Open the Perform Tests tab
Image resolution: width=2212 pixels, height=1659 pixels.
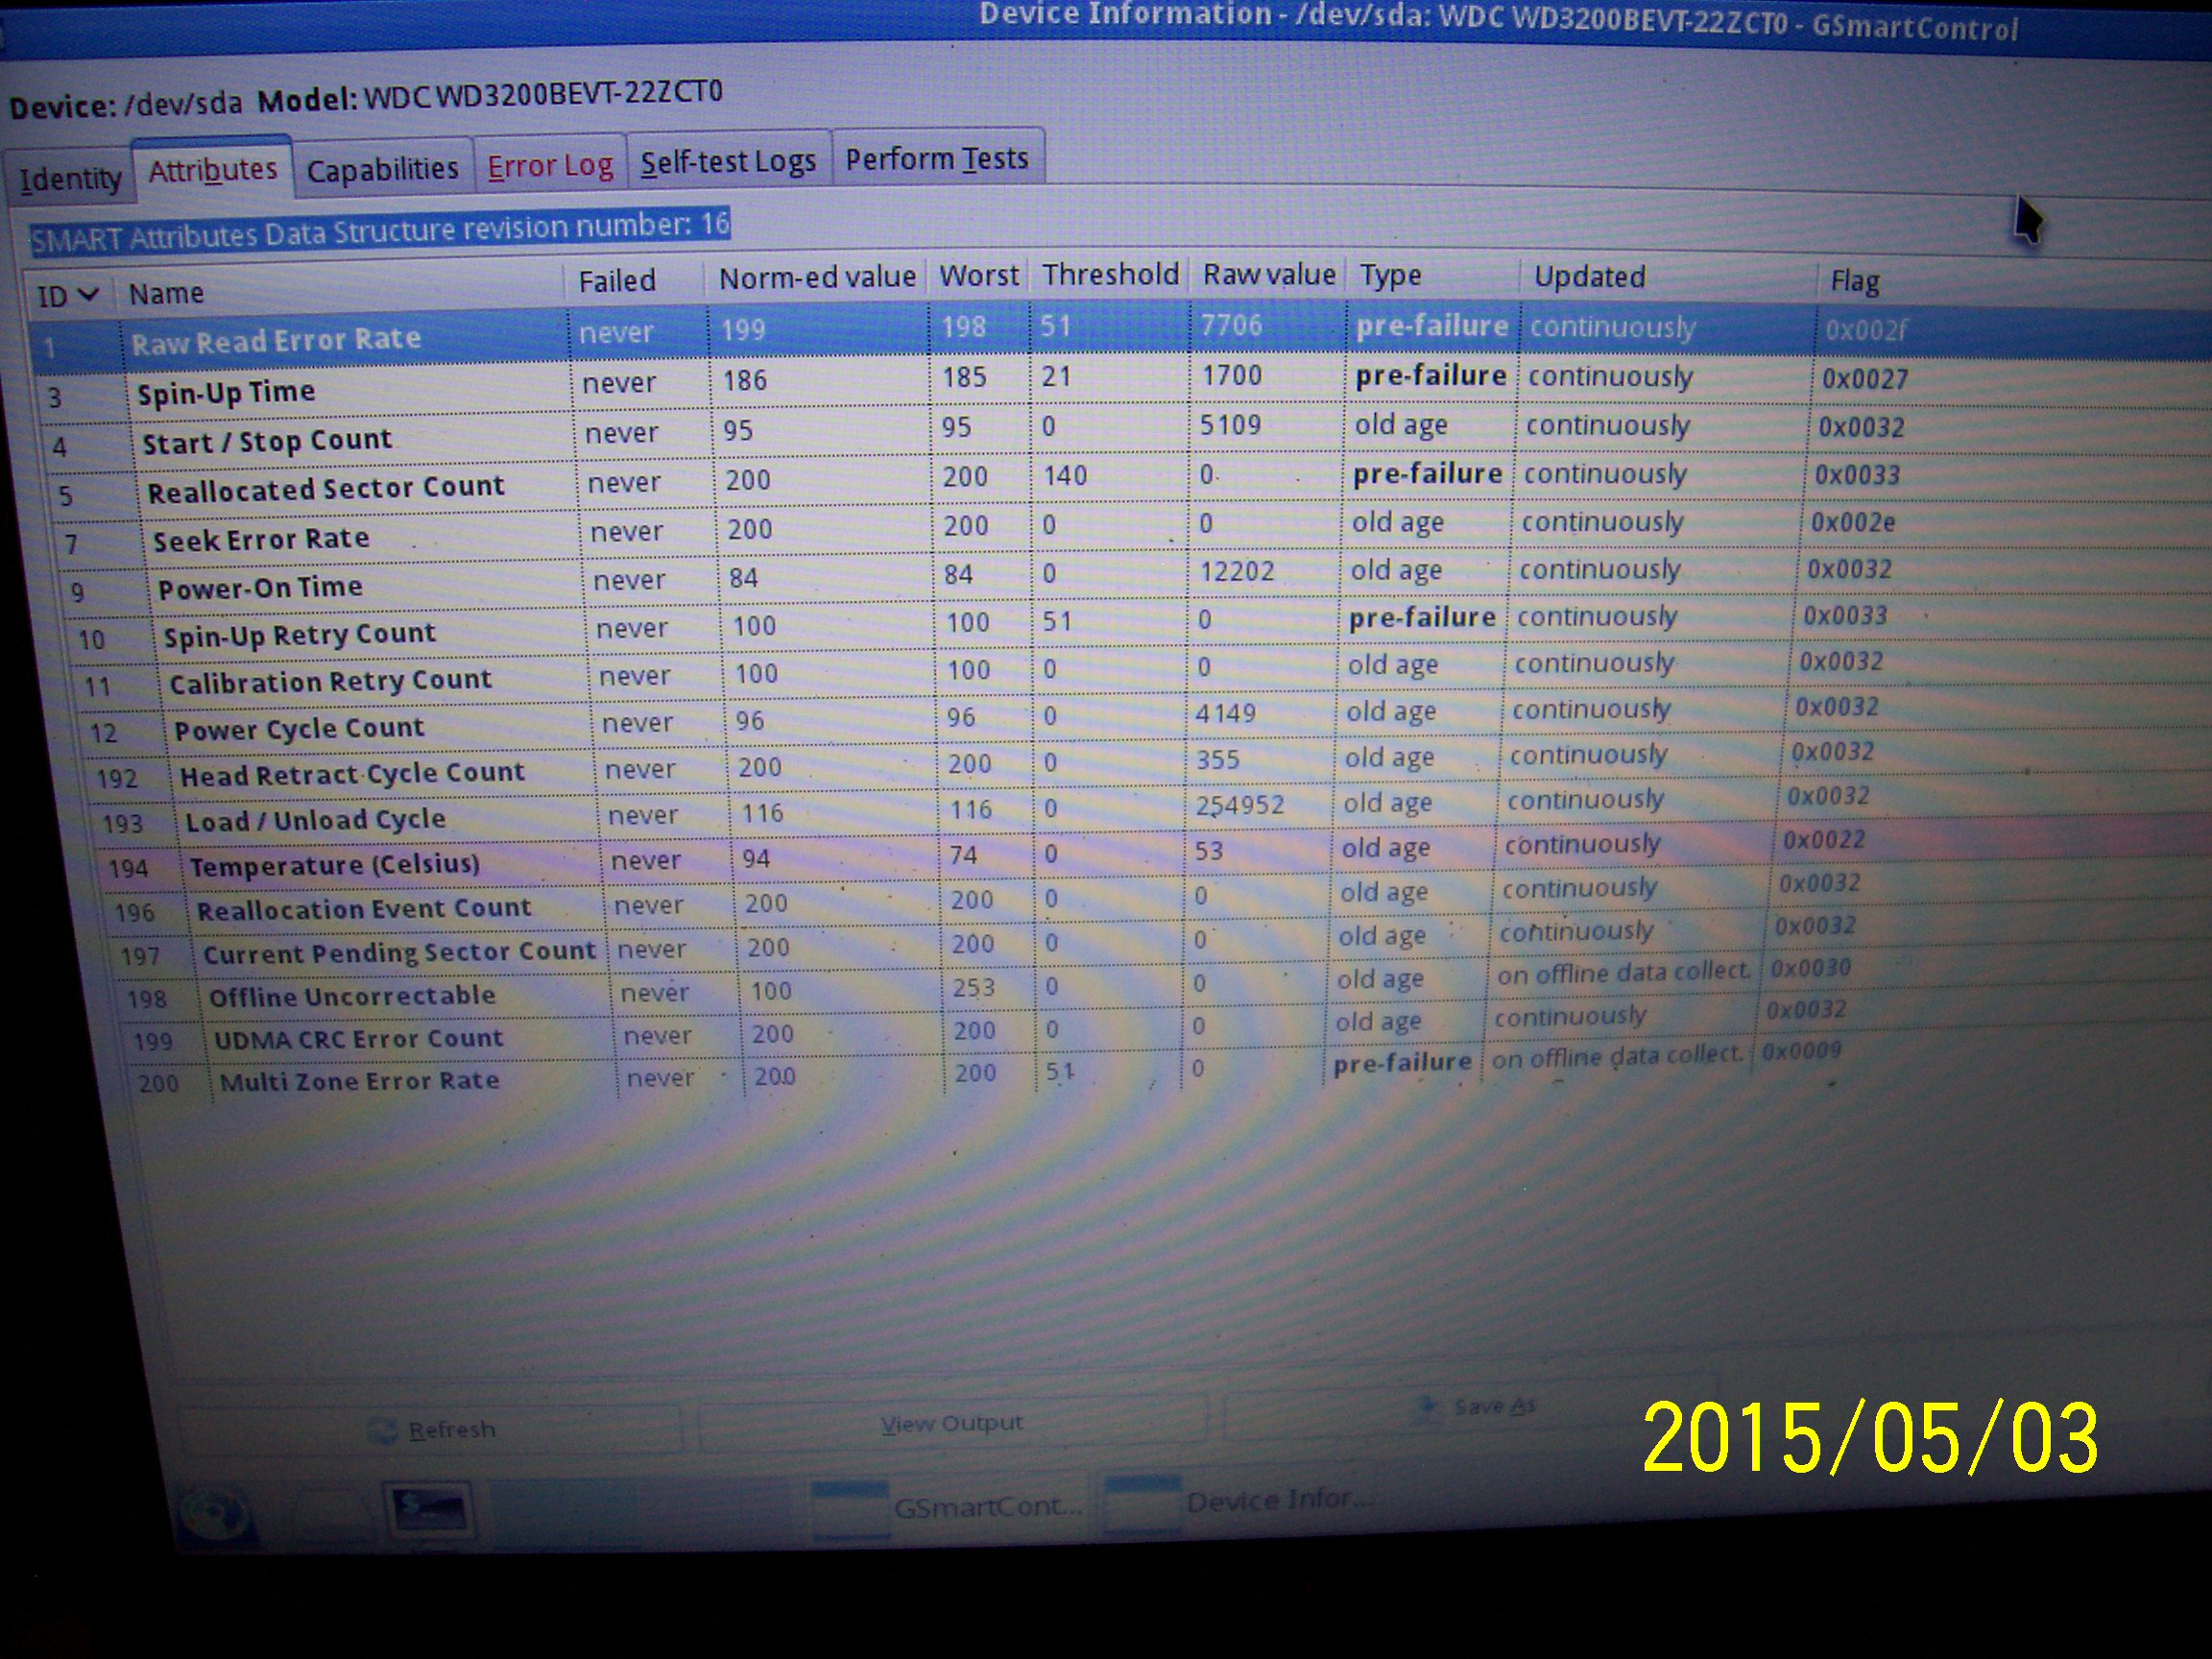[x=936, y=158]
